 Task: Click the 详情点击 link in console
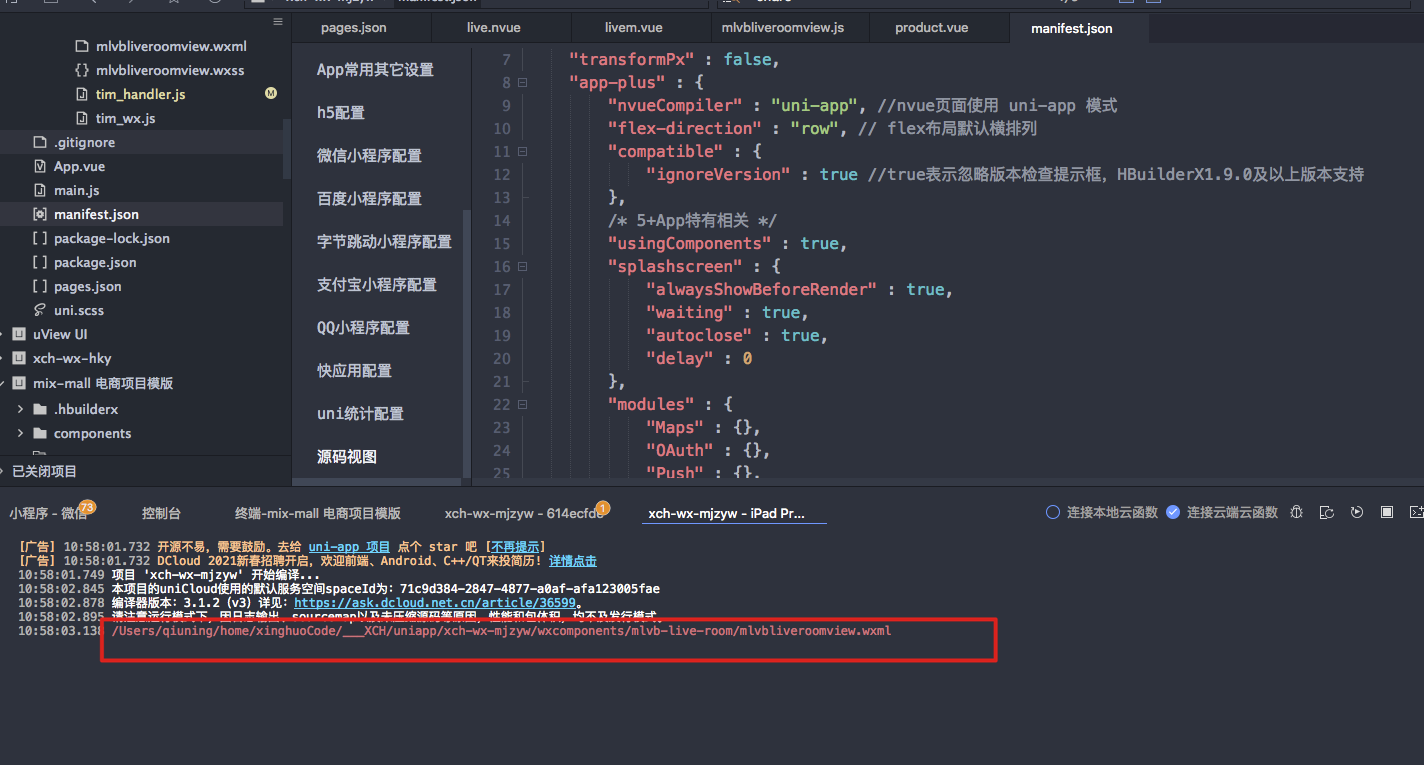(x=573, y=561)
